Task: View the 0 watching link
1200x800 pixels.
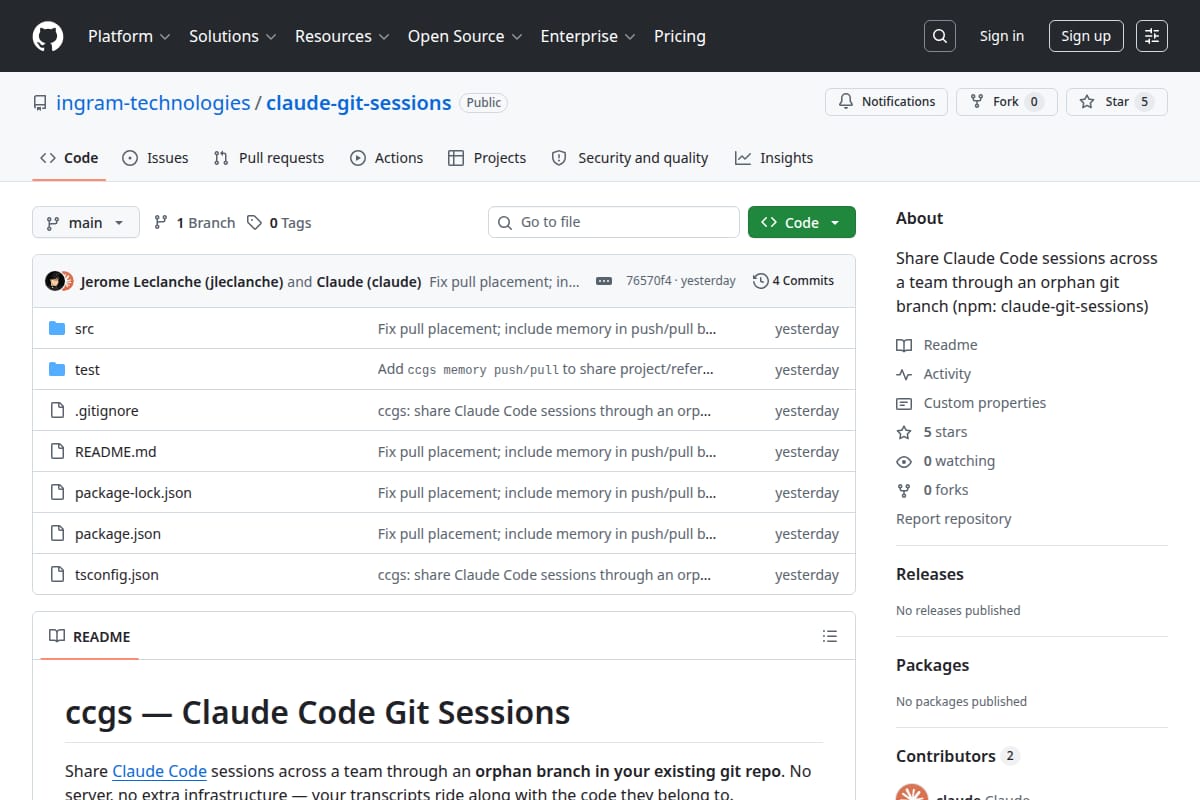Action: click(946, 461)
